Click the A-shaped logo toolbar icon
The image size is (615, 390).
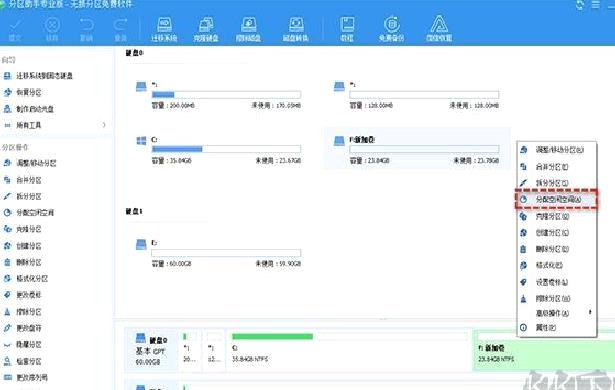point(439,29)
